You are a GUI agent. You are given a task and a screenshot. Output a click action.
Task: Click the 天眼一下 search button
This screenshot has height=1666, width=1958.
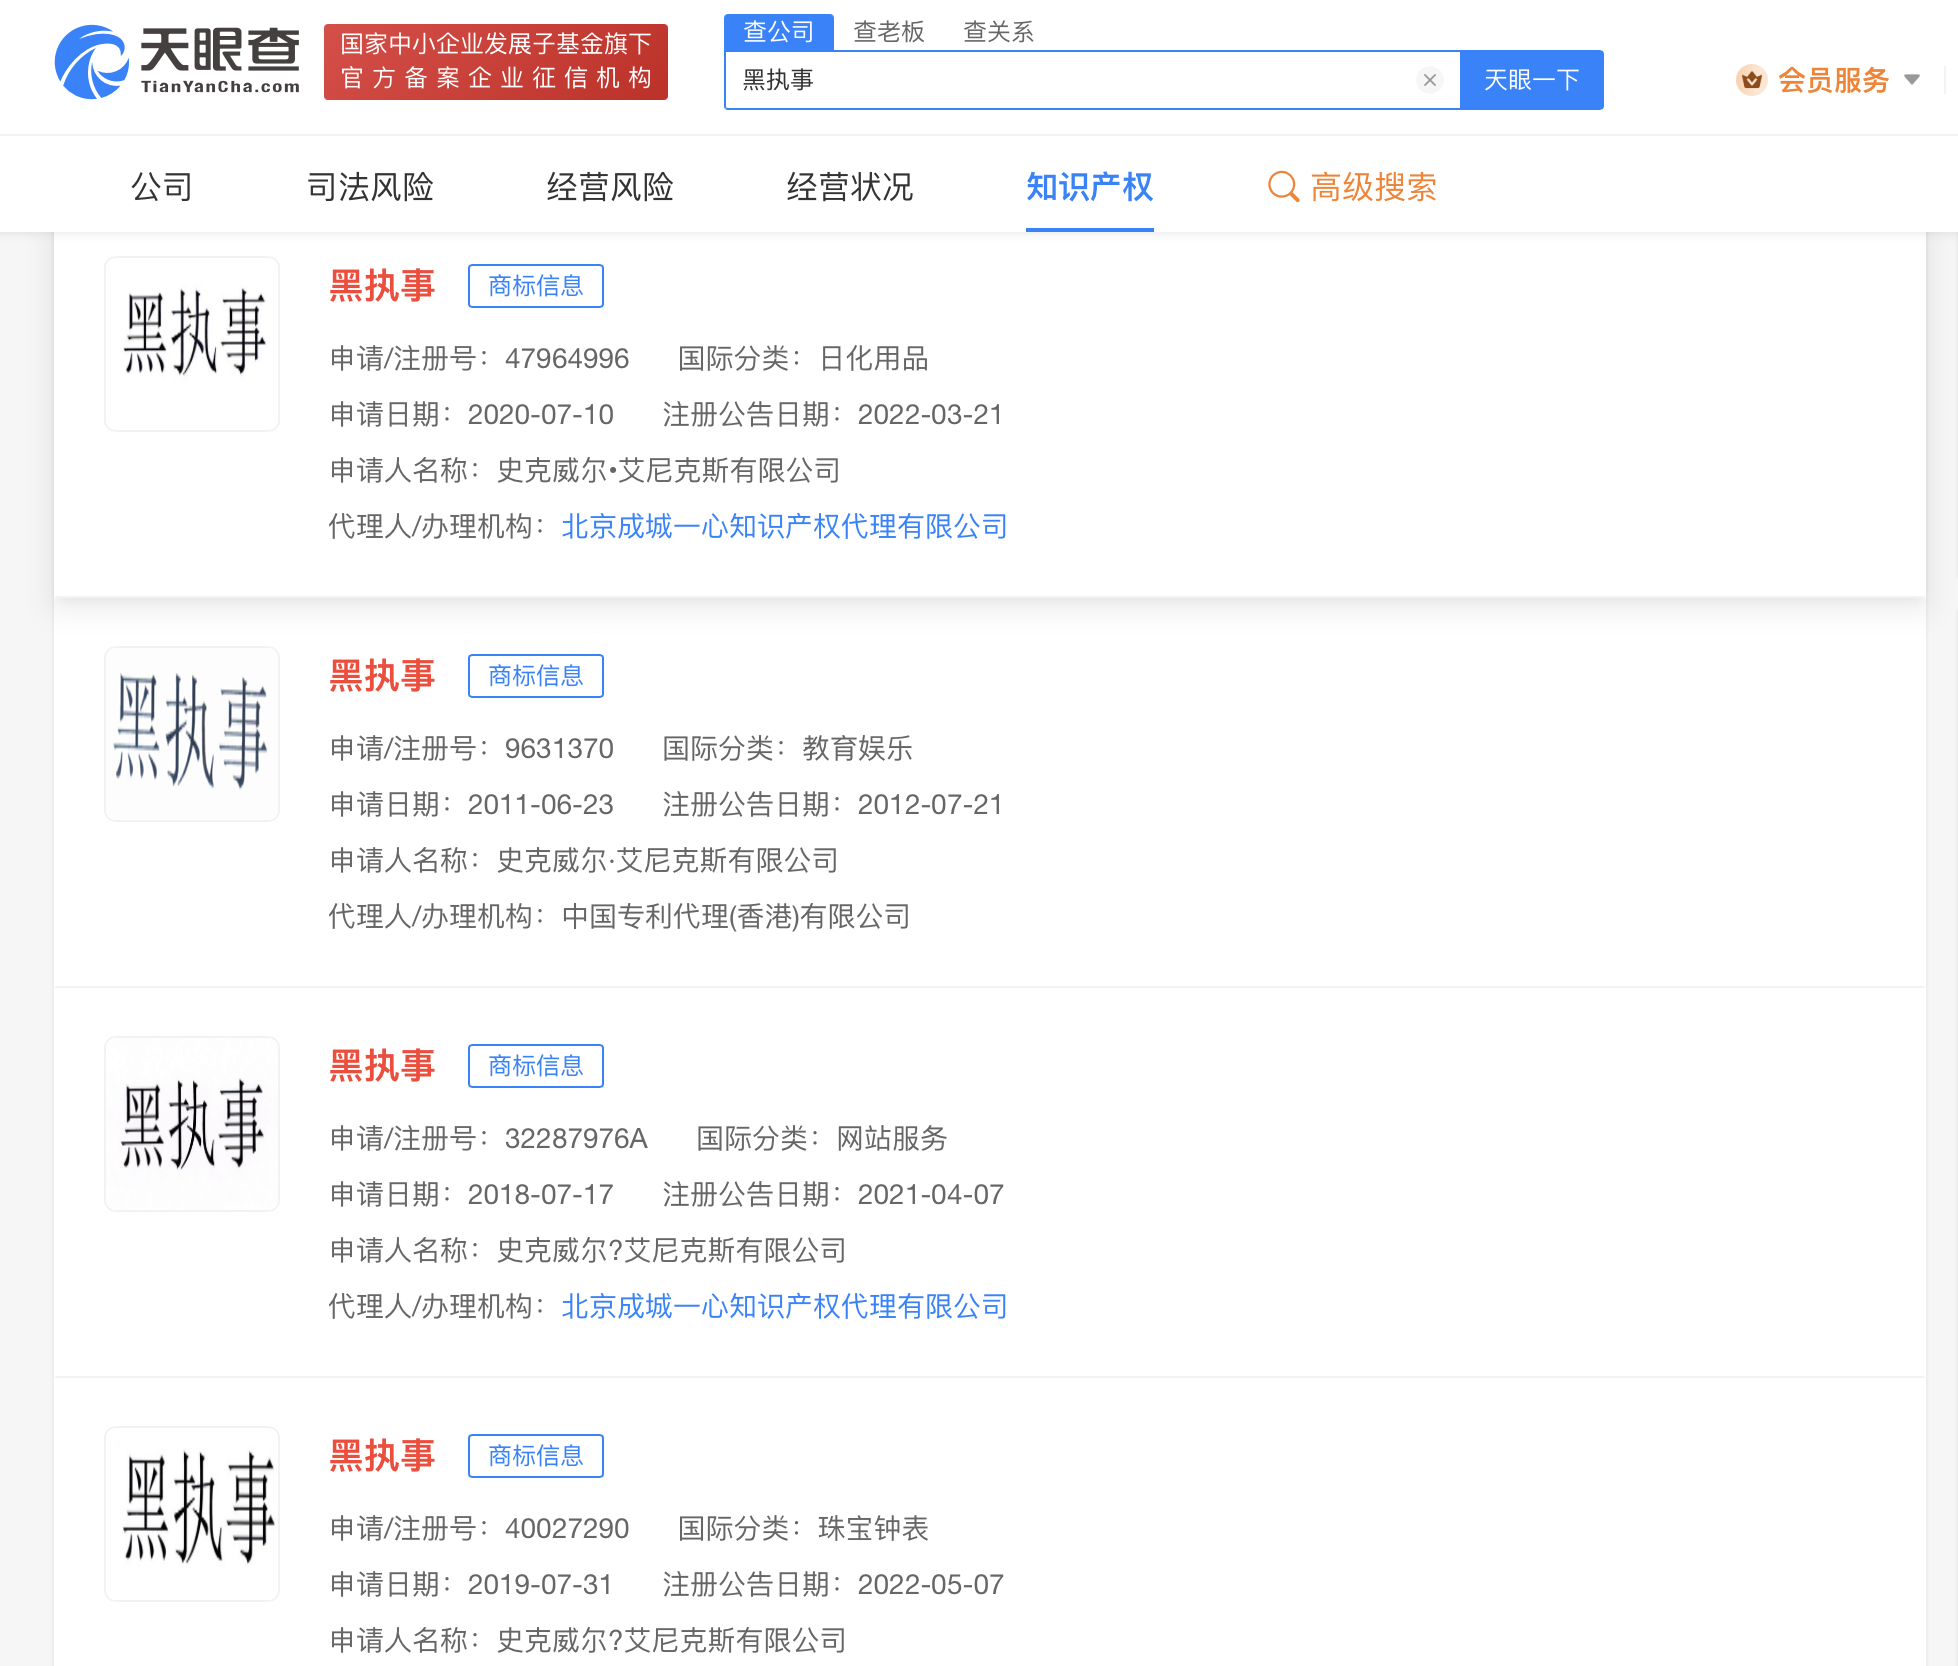[x=1531, y=80]
